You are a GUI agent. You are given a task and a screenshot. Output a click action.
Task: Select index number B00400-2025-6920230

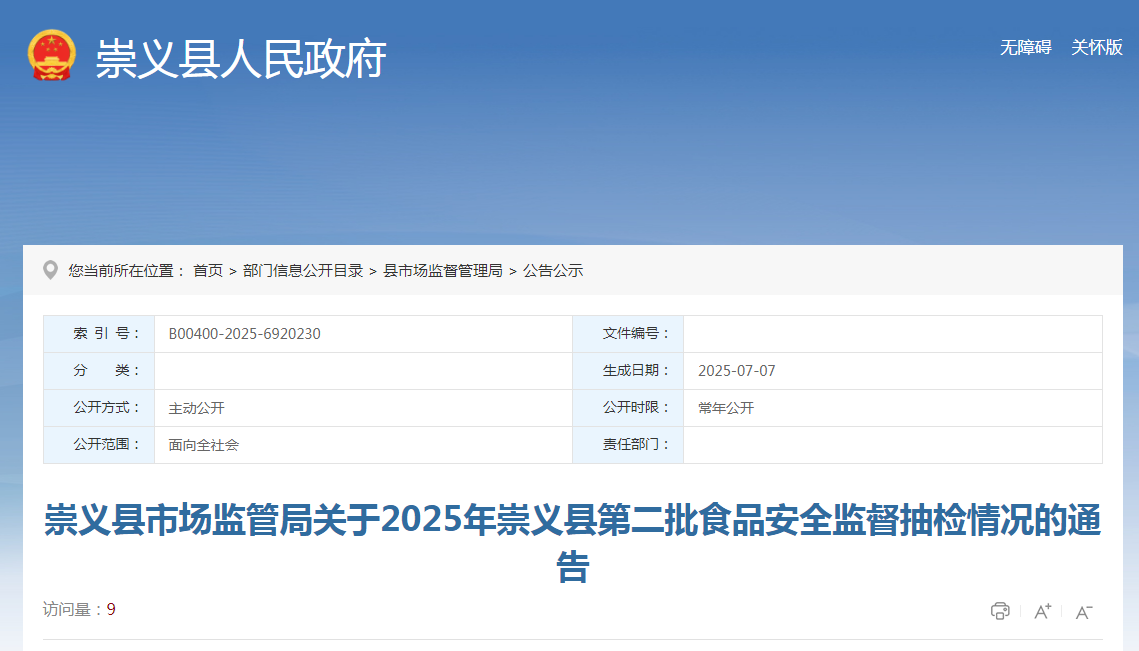[x=245, y=334]
